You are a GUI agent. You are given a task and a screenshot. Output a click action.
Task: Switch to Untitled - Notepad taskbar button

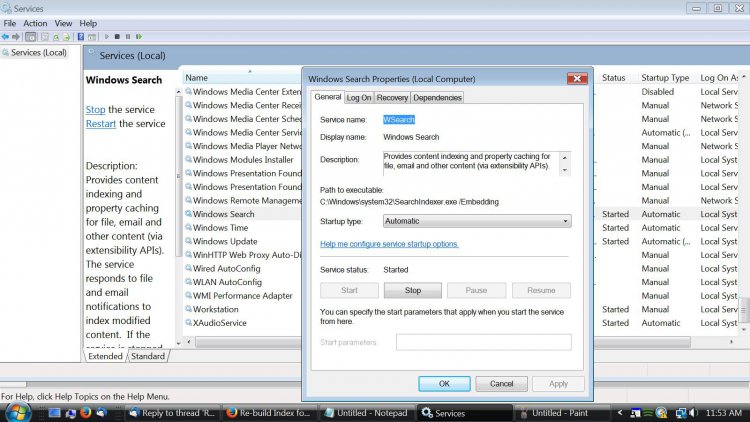(x=366, y=412)
